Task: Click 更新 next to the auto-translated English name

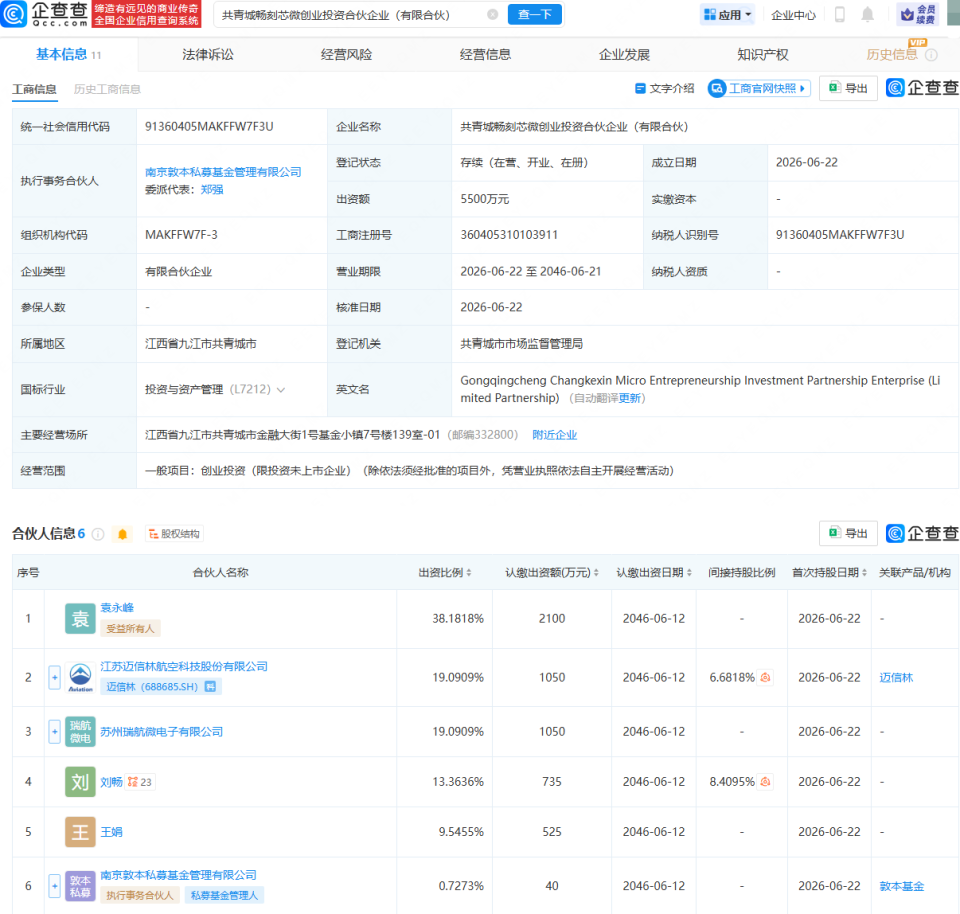Action: coord(629,399)
